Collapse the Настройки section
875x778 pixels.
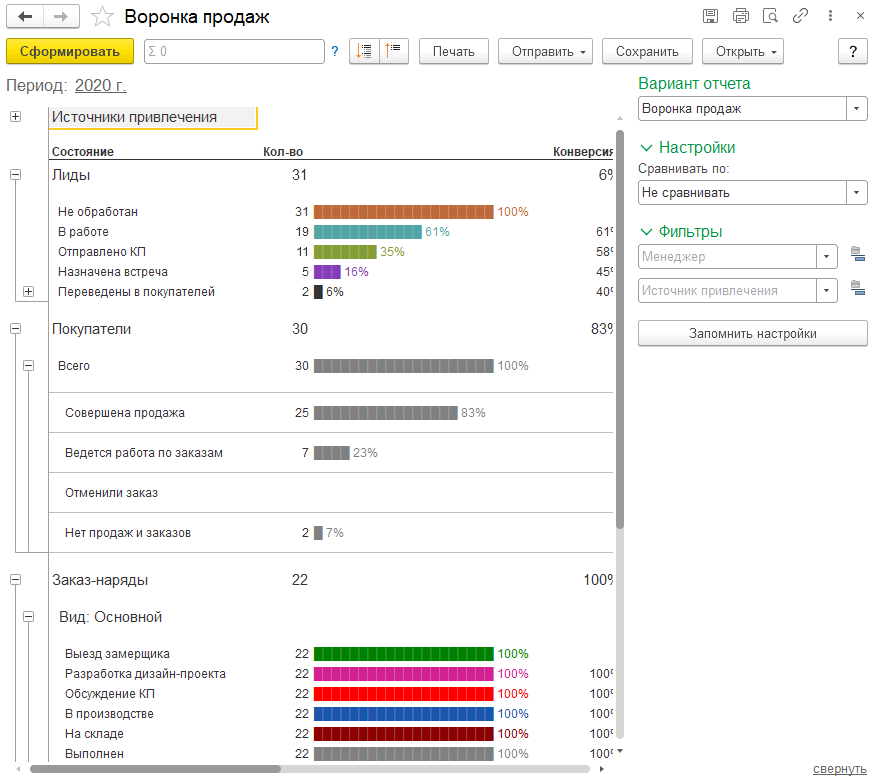click(x=646, y=148)
